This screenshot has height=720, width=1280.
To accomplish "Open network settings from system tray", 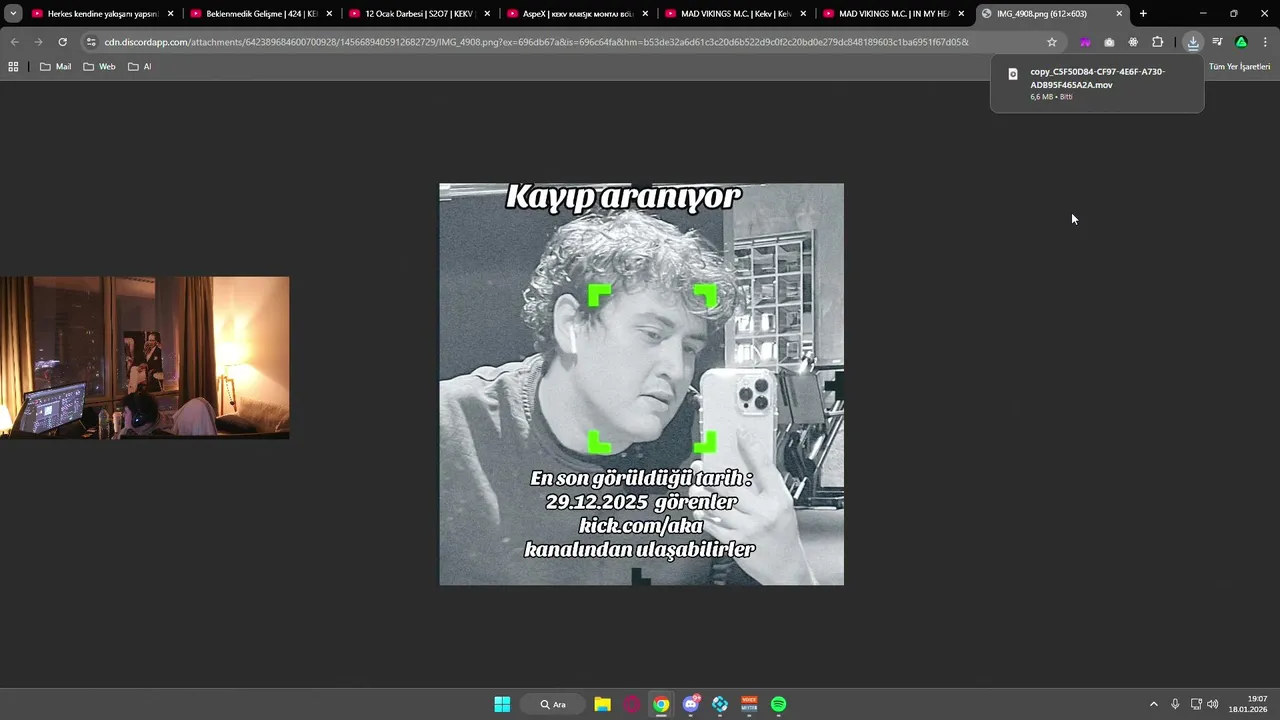I will tap(1196, 704).
